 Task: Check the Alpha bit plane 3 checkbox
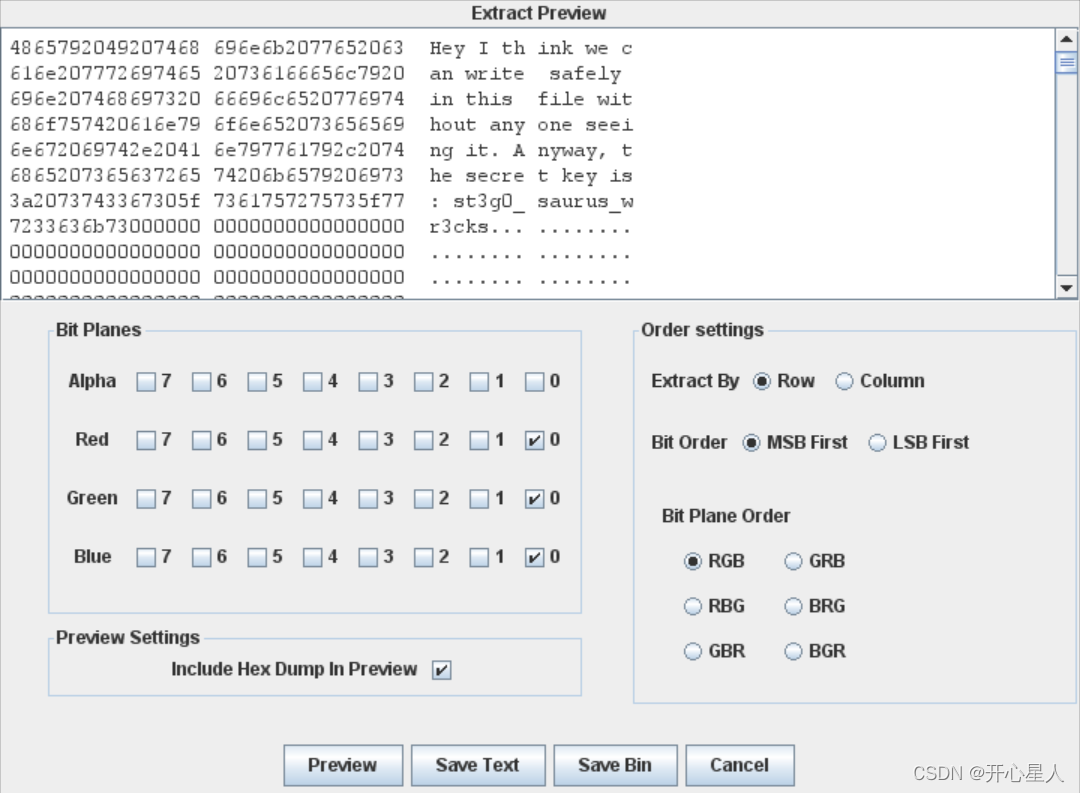tap(368, 382)
